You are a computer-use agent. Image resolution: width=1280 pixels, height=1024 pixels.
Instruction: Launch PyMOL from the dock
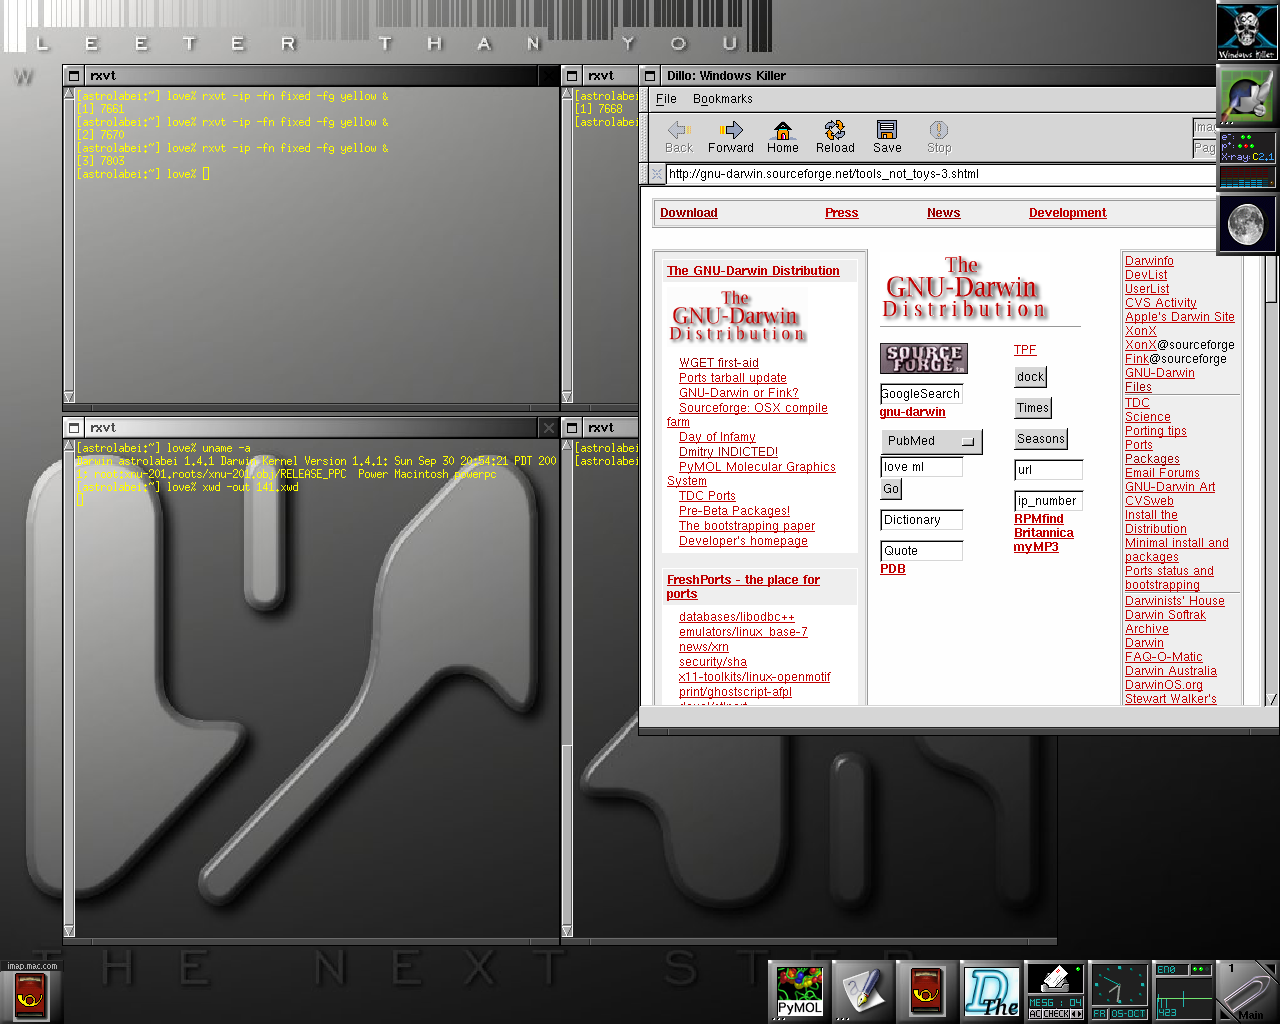coord(799,991)
